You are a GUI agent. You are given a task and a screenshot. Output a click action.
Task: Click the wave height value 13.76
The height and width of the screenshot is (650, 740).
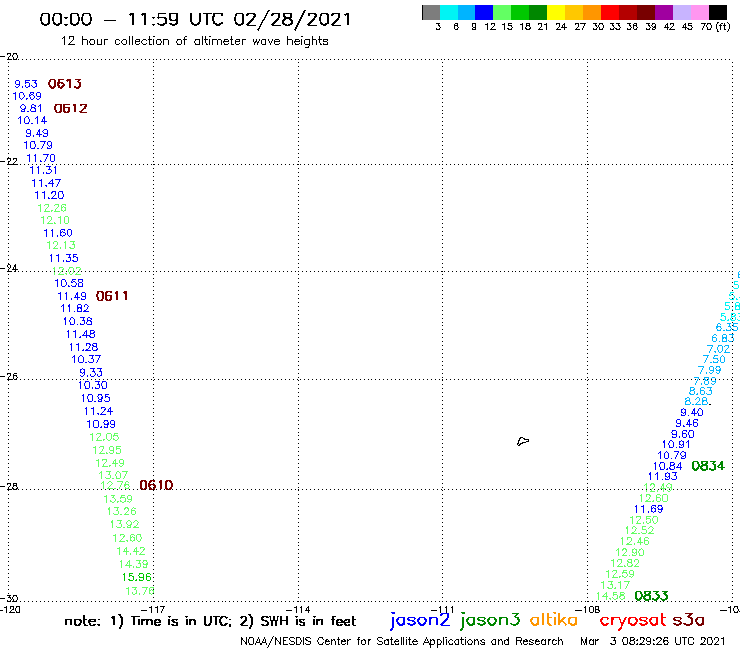pos(140,591)
